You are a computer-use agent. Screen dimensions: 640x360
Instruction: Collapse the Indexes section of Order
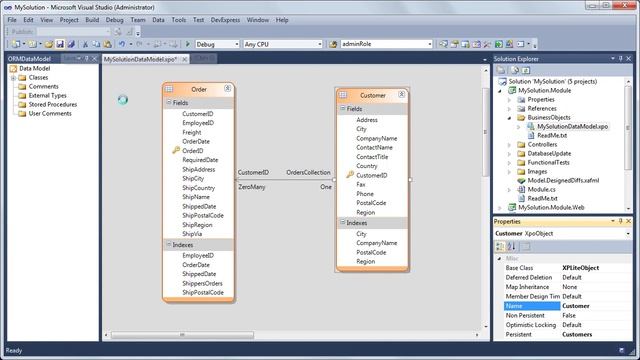tap(169, 244)
